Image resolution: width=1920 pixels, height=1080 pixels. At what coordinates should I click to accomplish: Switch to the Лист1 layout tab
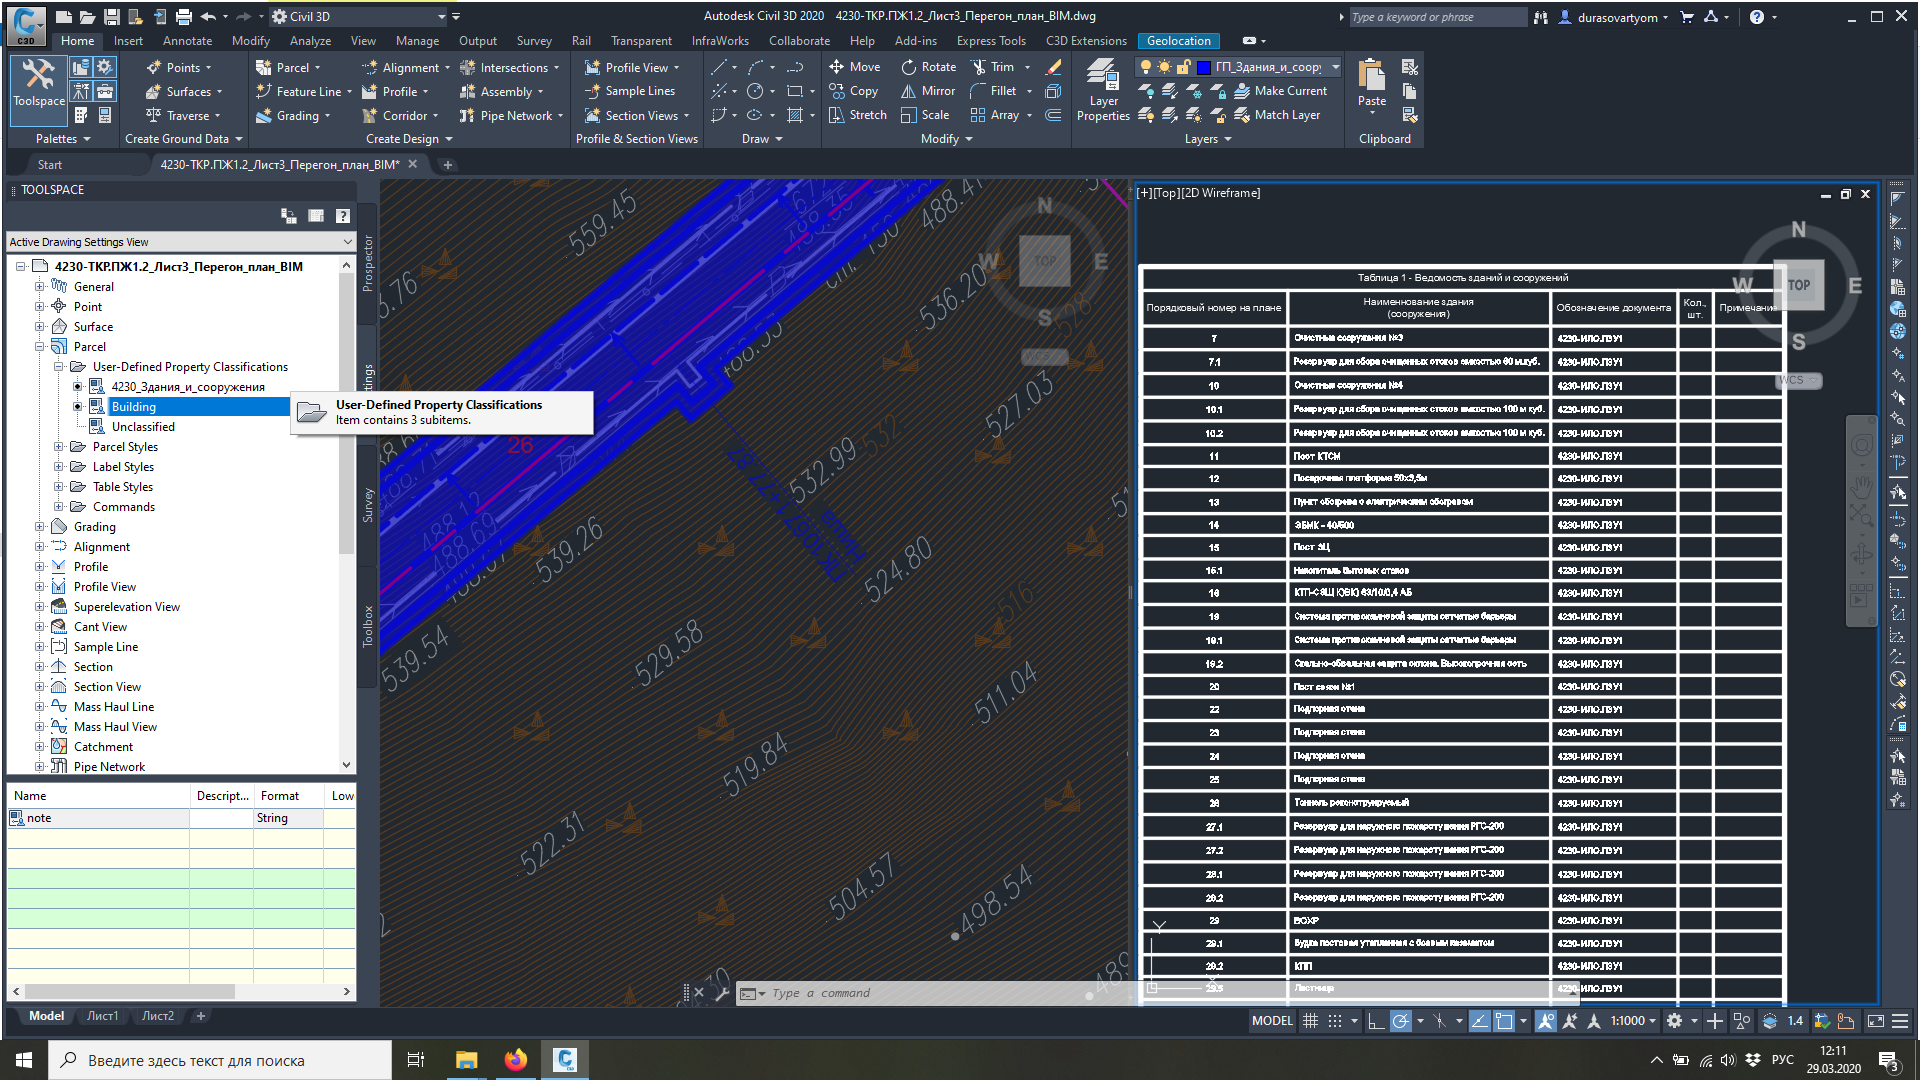click(x=102, y=1016)
